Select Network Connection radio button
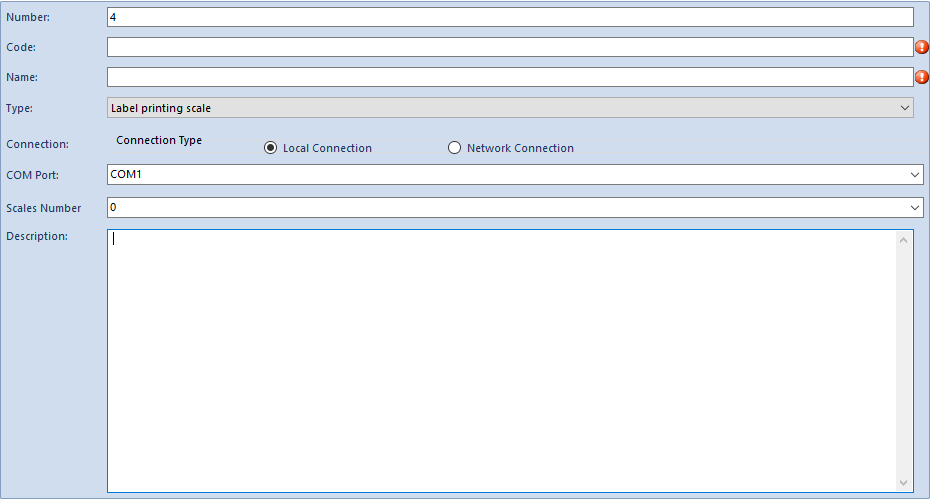The width and height of the screenshot is (931, 502). [x=454, y=148]
